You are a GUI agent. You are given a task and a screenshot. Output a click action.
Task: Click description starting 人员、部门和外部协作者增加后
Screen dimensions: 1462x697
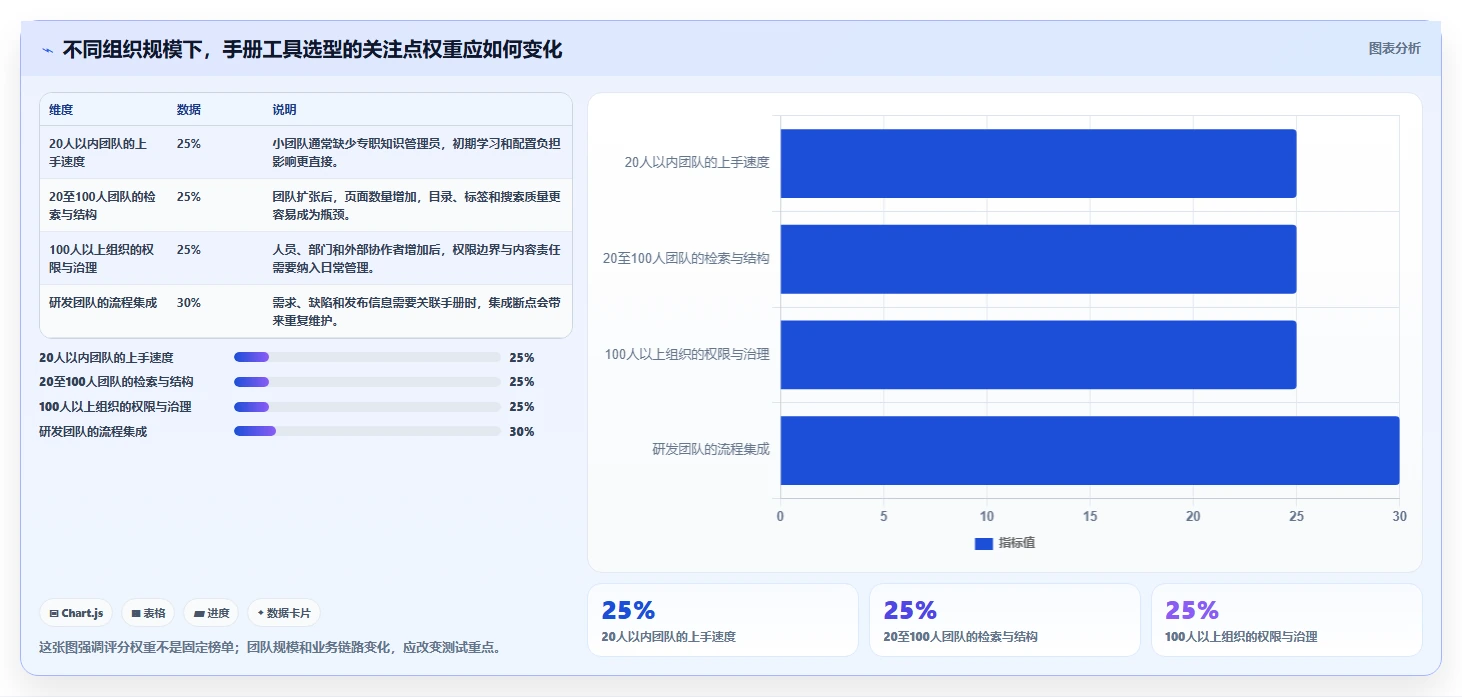(x=416, y=258)
